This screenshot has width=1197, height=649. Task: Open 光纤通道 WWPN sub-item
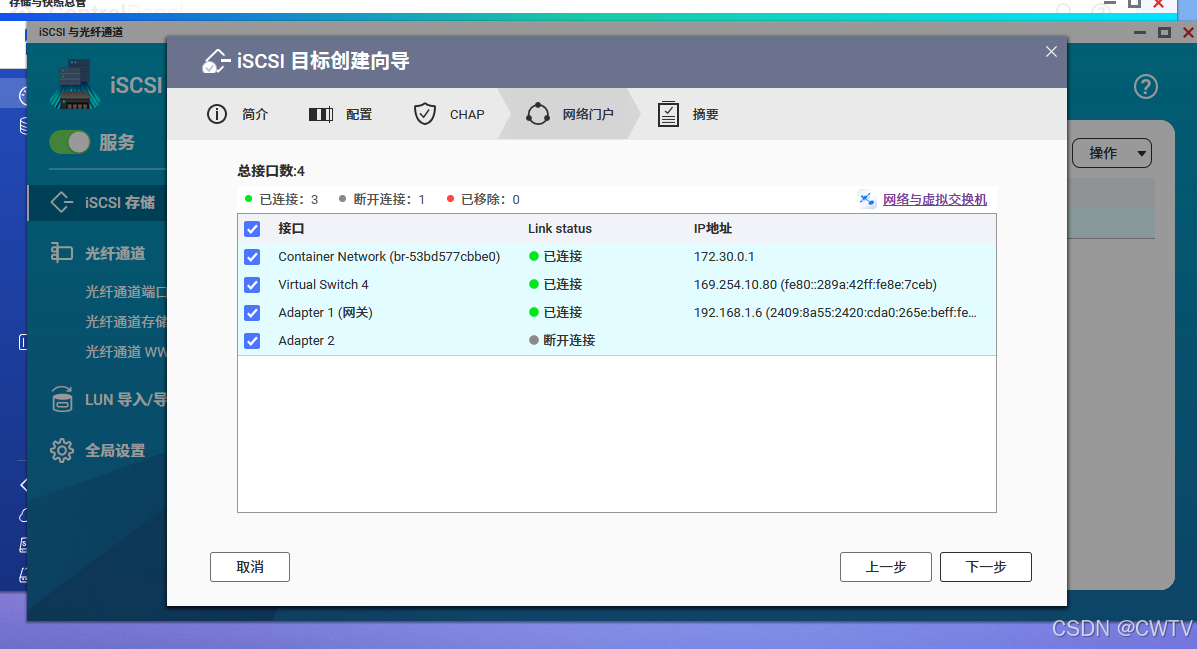(125, 351)
